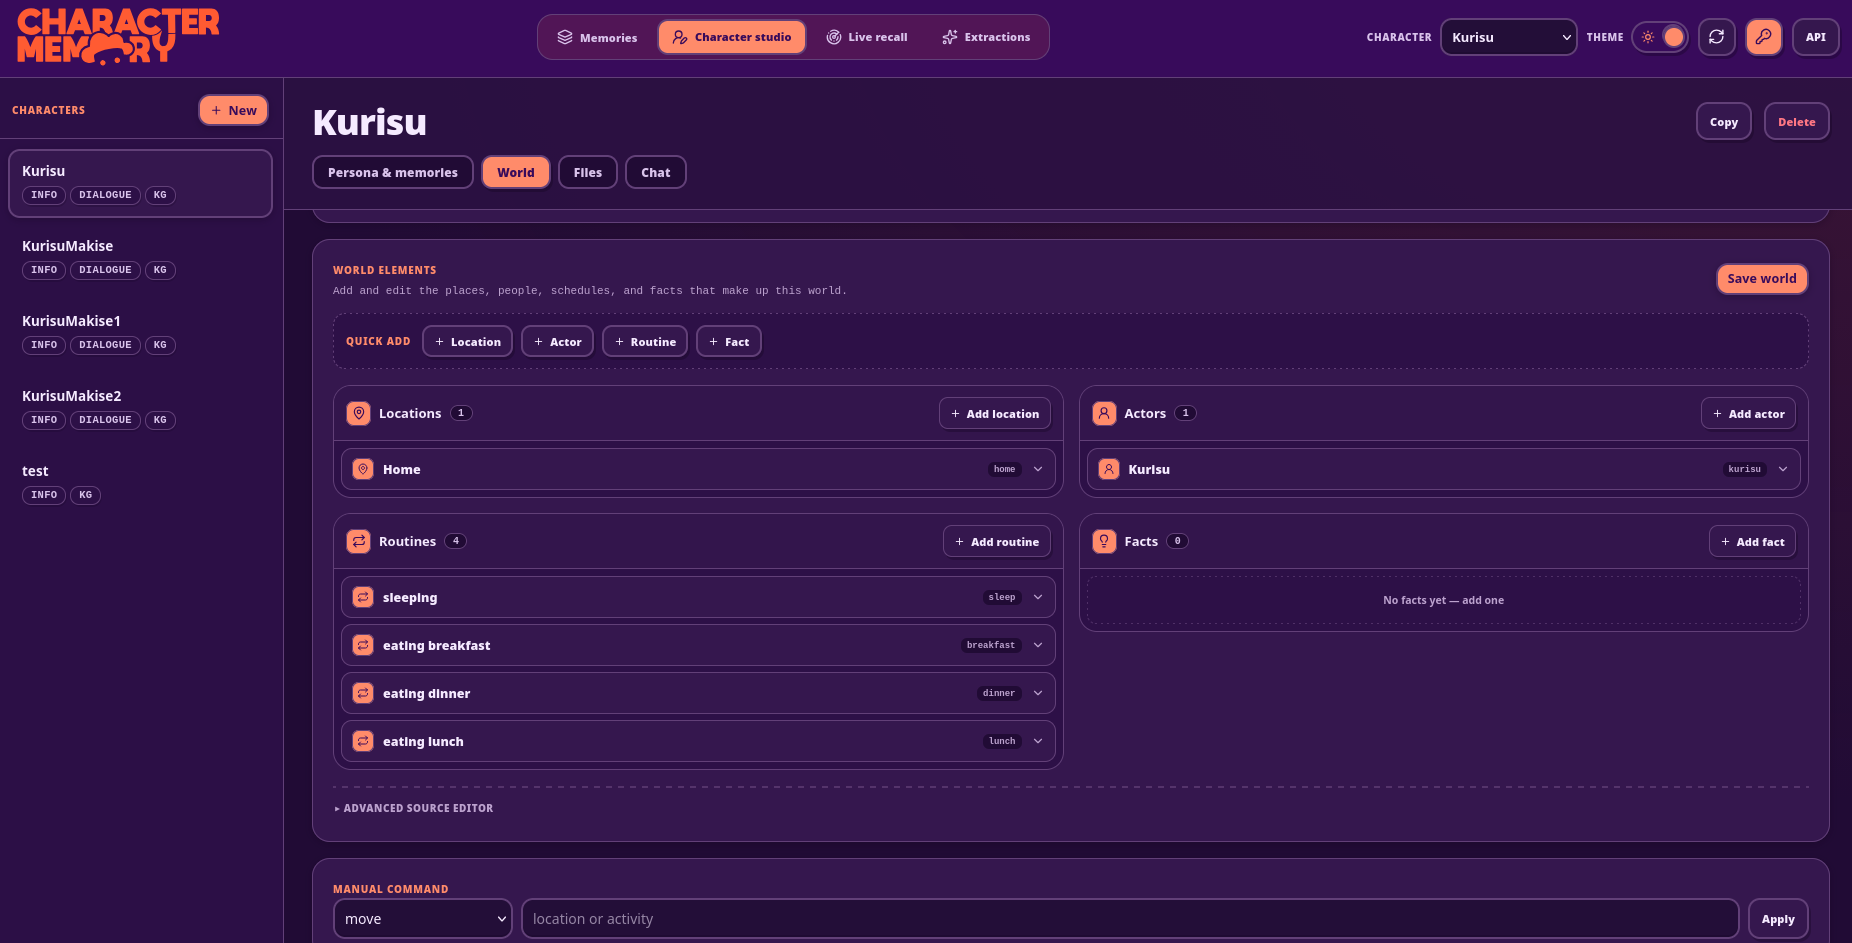Click the Home location pin icon

click(x=363, y=469)
